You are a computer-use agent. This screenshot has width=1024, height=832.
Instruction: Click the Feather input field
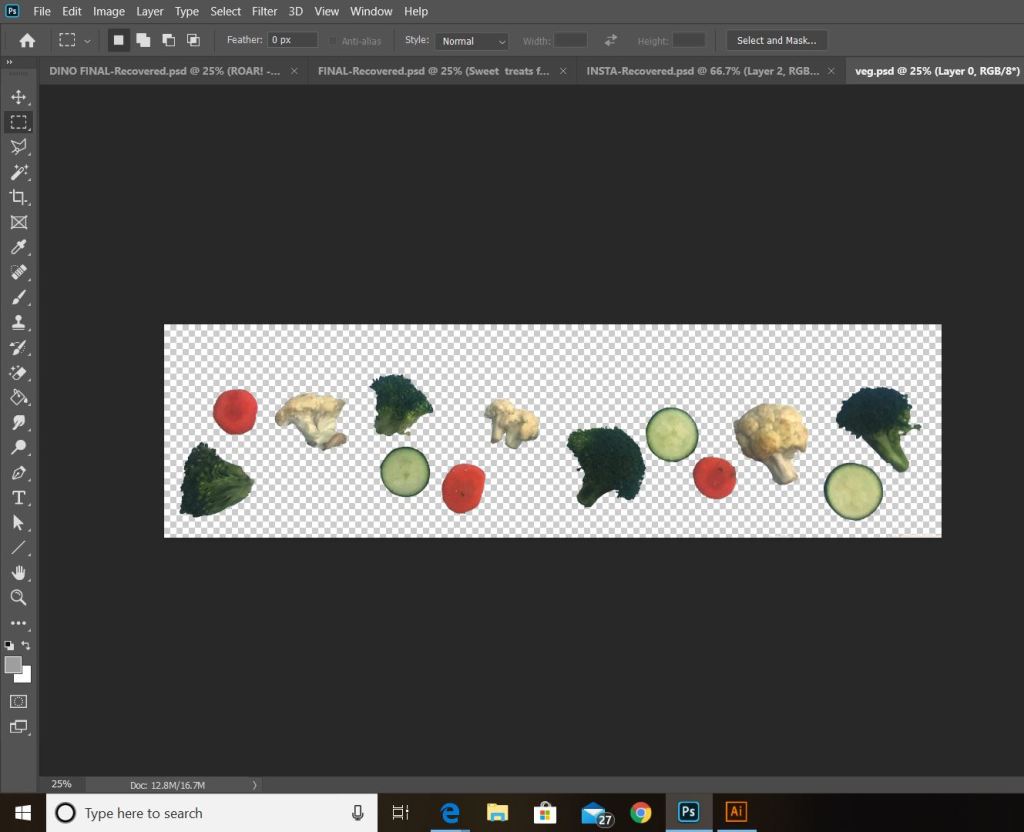point(292,40)
